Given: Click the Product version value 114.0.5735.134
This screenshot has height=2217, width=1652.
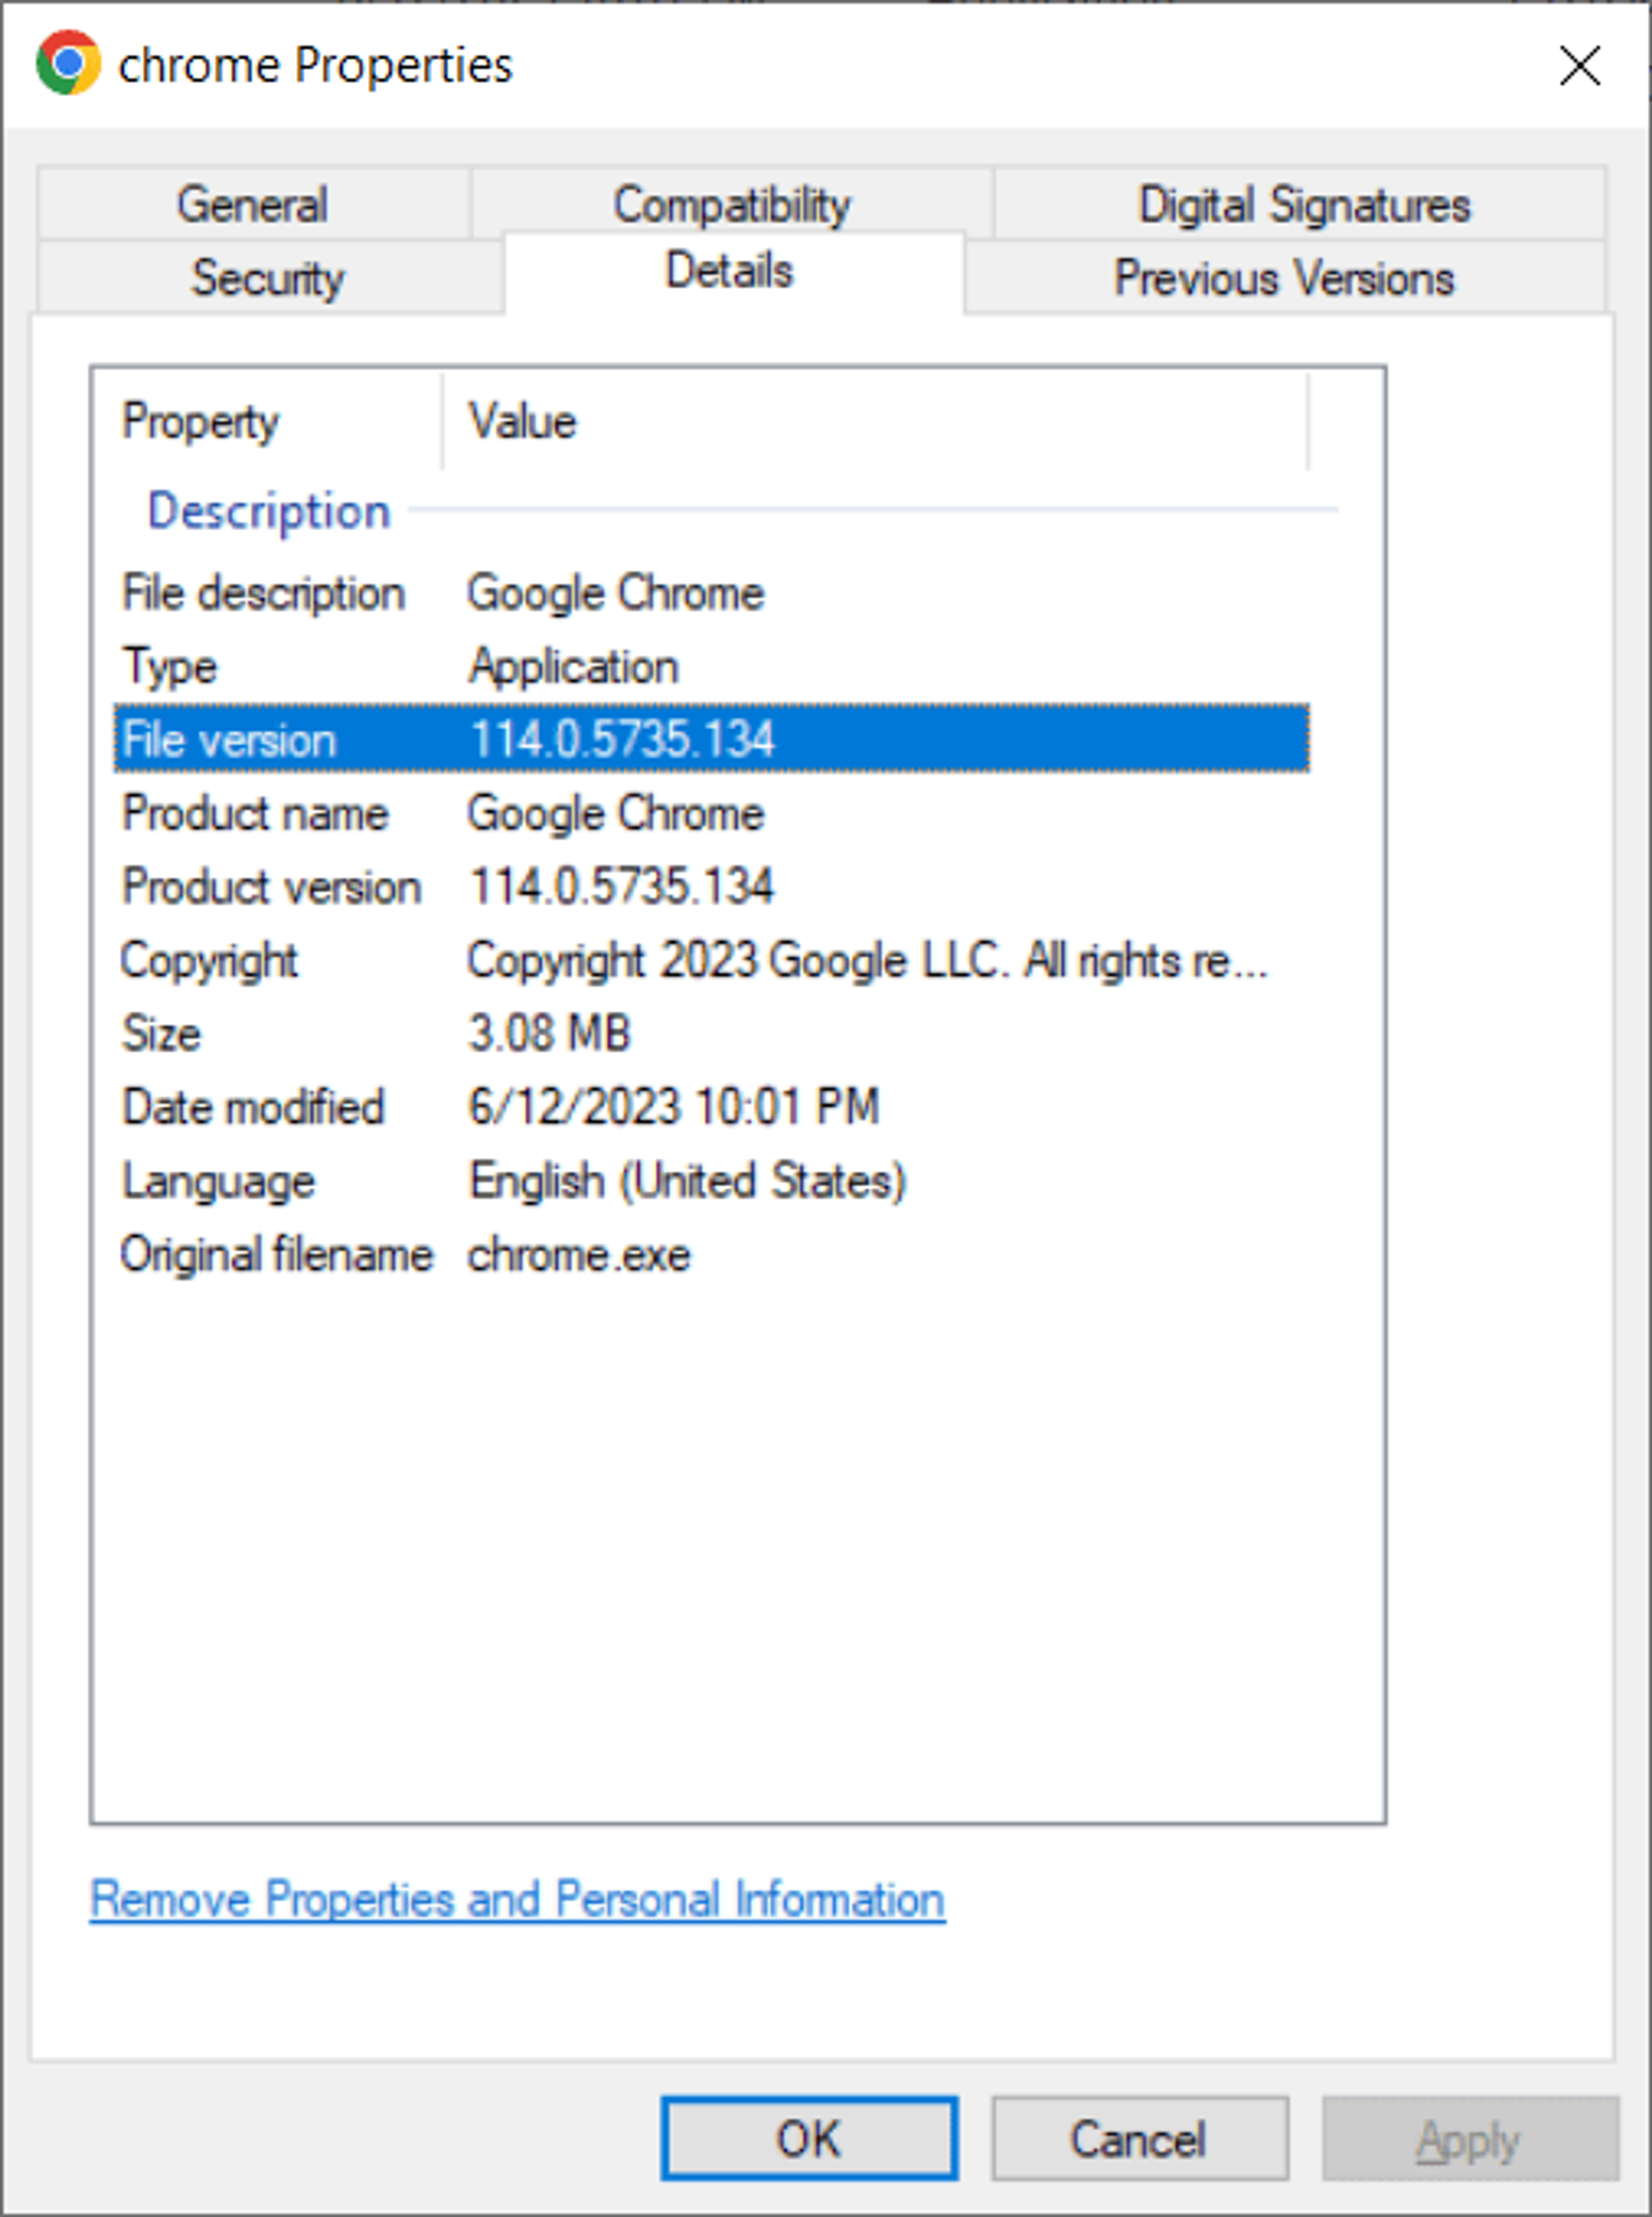Looking at the screenshot, I should [x=622, y=887].
